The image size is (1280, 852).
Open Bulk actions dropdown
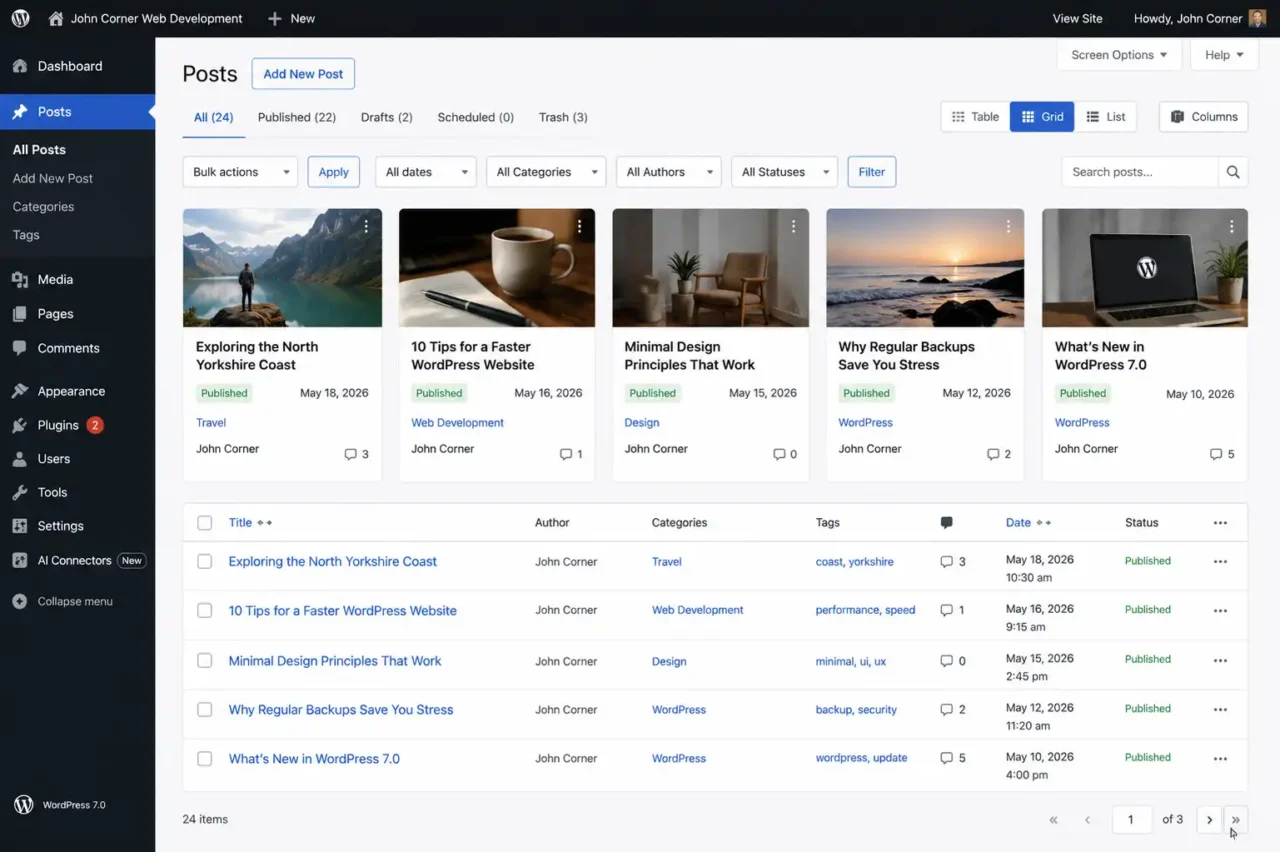pos(240,172)
